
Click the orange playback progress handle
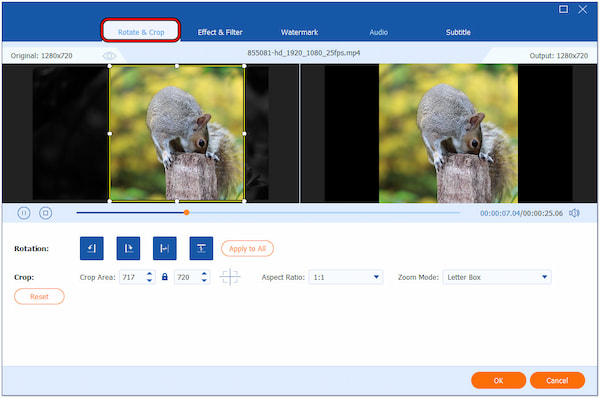[186, 212]
